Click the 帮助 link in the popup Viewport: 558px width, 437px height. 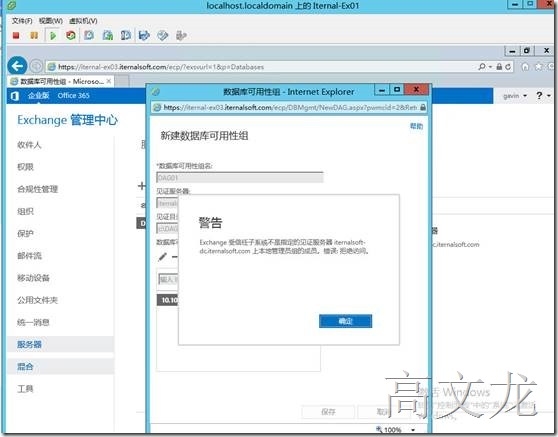pos(416,126)
